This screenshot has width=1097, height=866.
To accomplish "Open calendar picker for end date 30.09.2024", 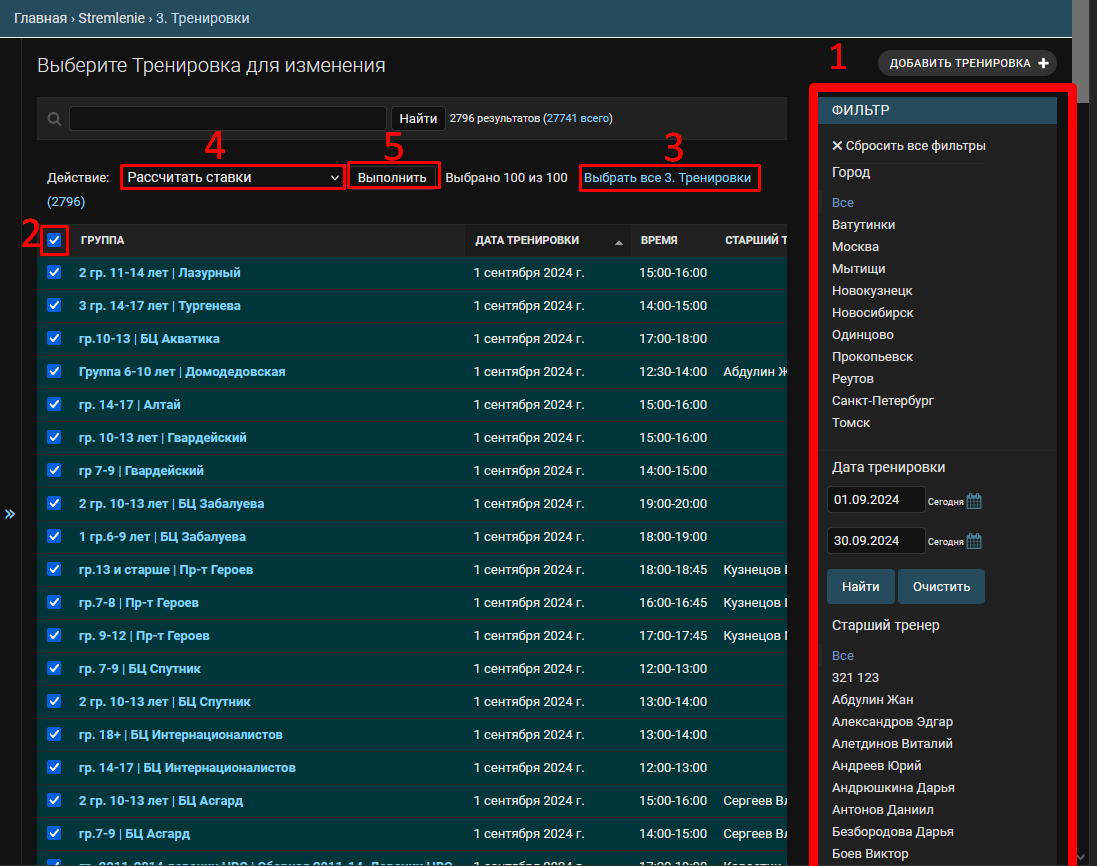I will (974, 541).
